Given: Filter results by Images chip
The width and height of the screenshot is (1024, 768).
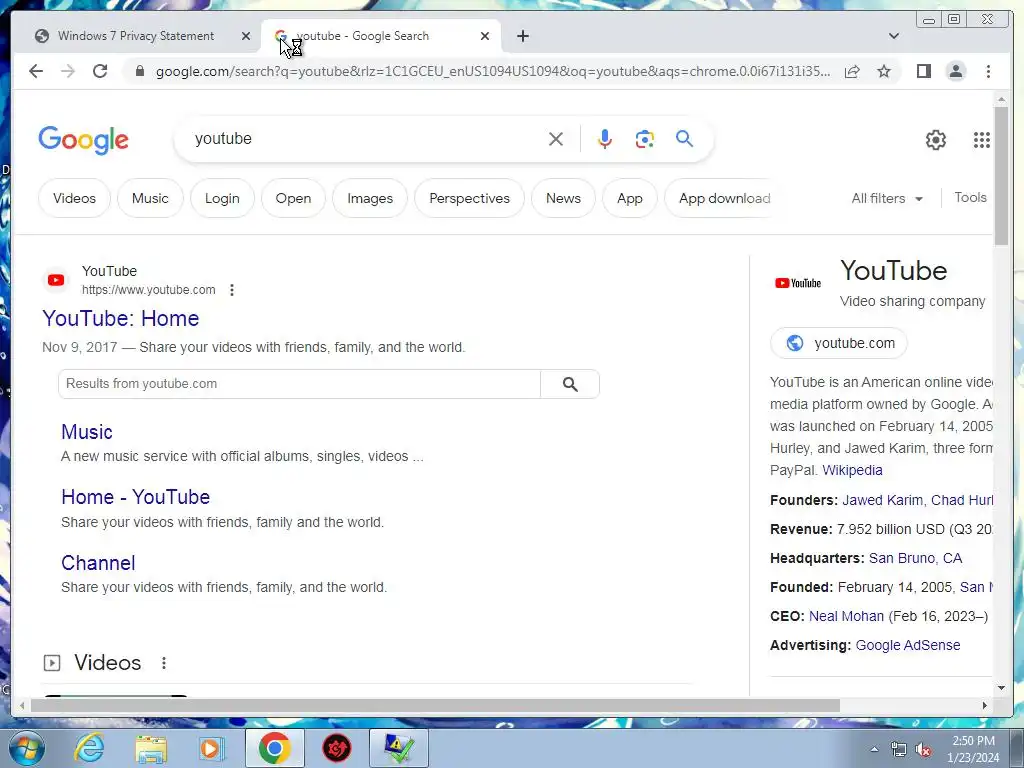Looking at the screenshot, I should click(370, 199).
